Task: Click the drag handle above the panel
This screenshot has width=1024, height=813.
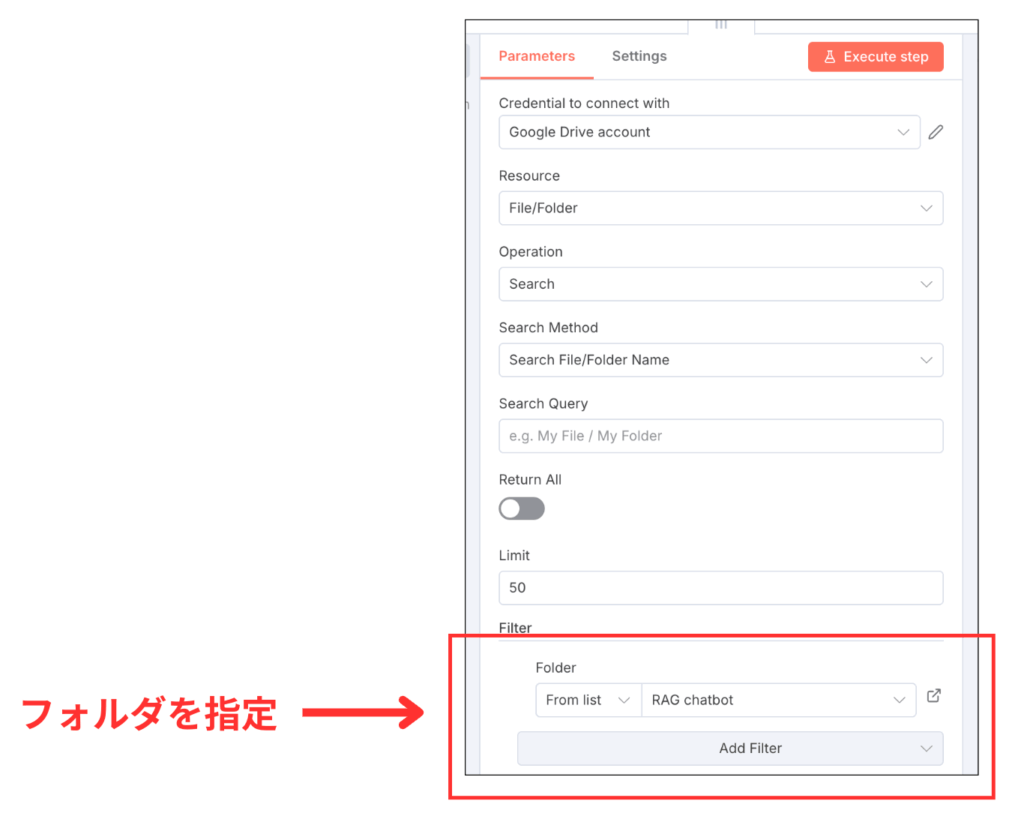Action: click(721, 23)
